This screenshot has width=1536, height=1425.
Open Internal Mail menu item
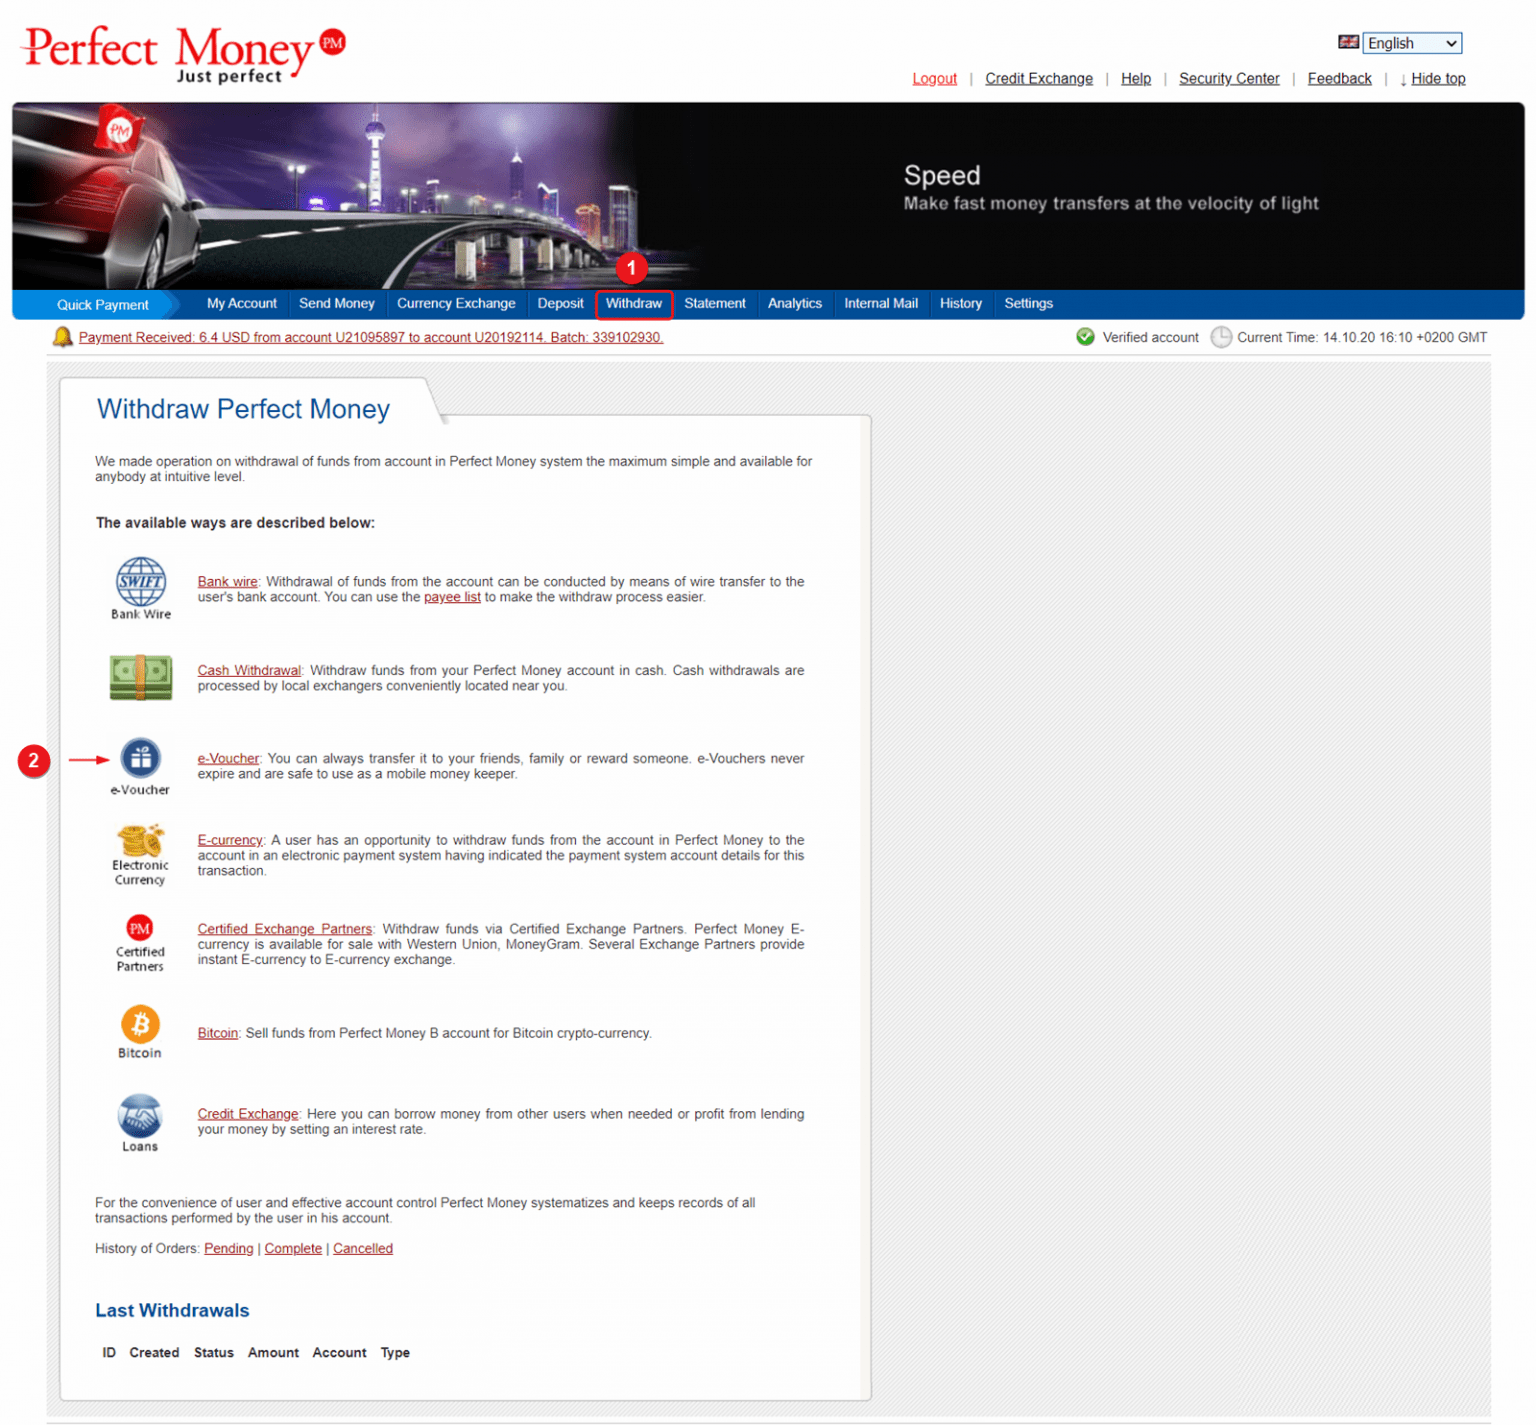click(881, 303)
